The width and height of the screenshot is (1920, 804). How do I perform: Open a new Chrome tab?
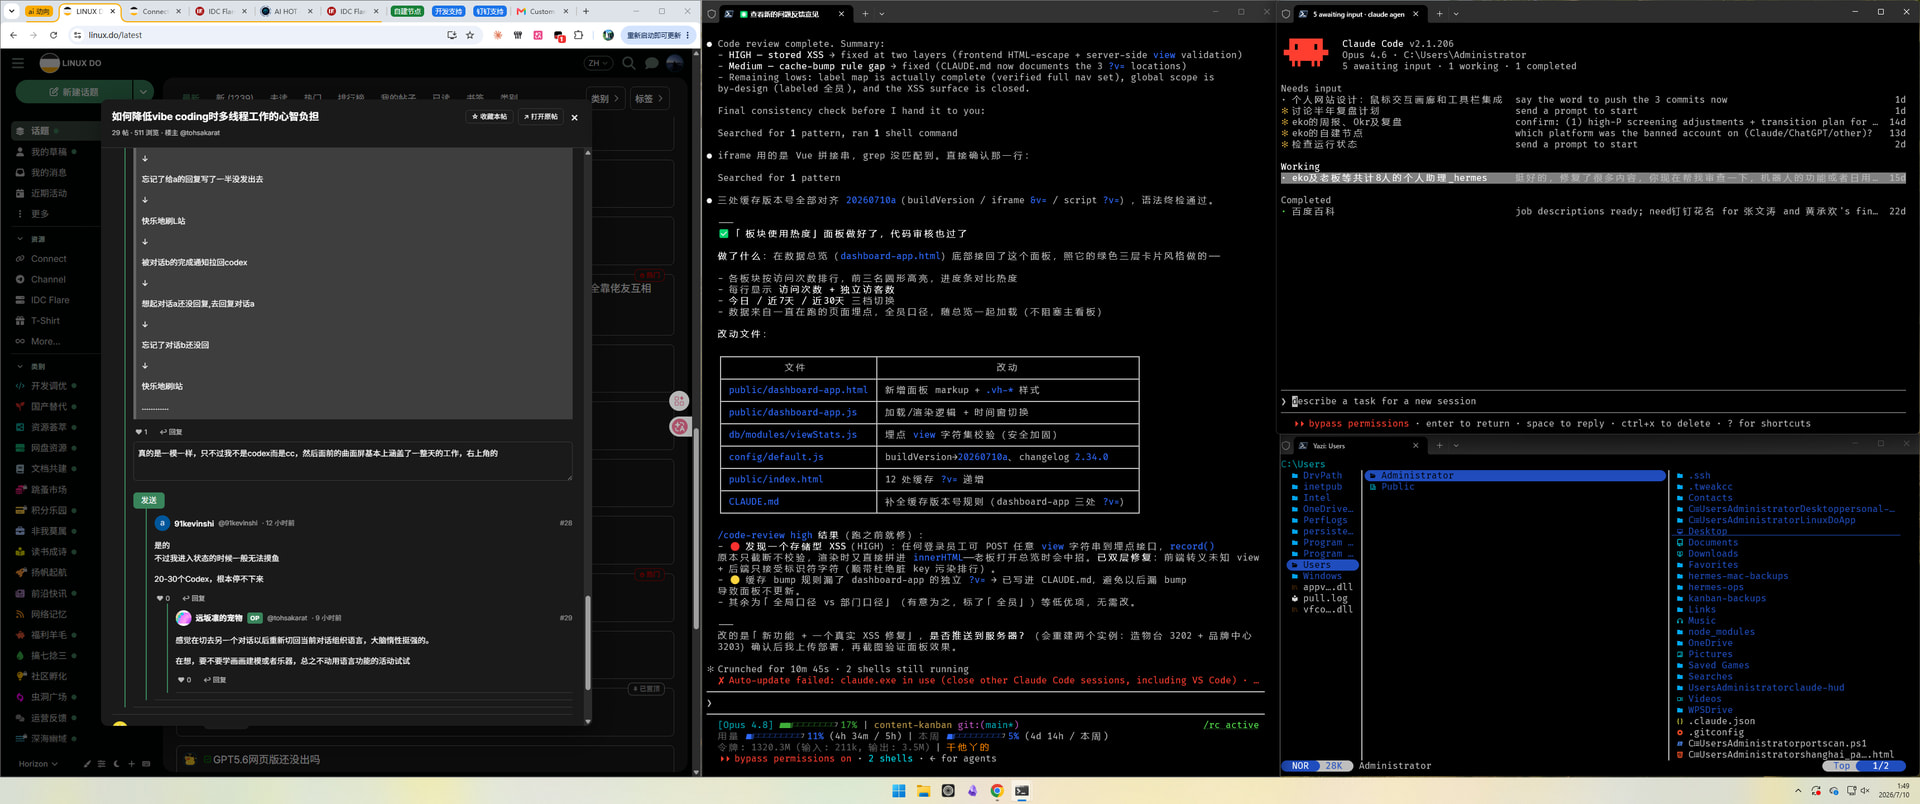[586, 11]
